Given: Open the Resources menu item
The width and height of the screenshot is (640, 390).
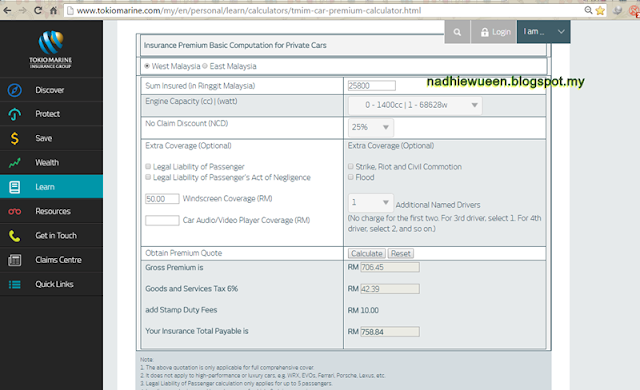Looking at the screenshot, I should (x=51, y=211).
